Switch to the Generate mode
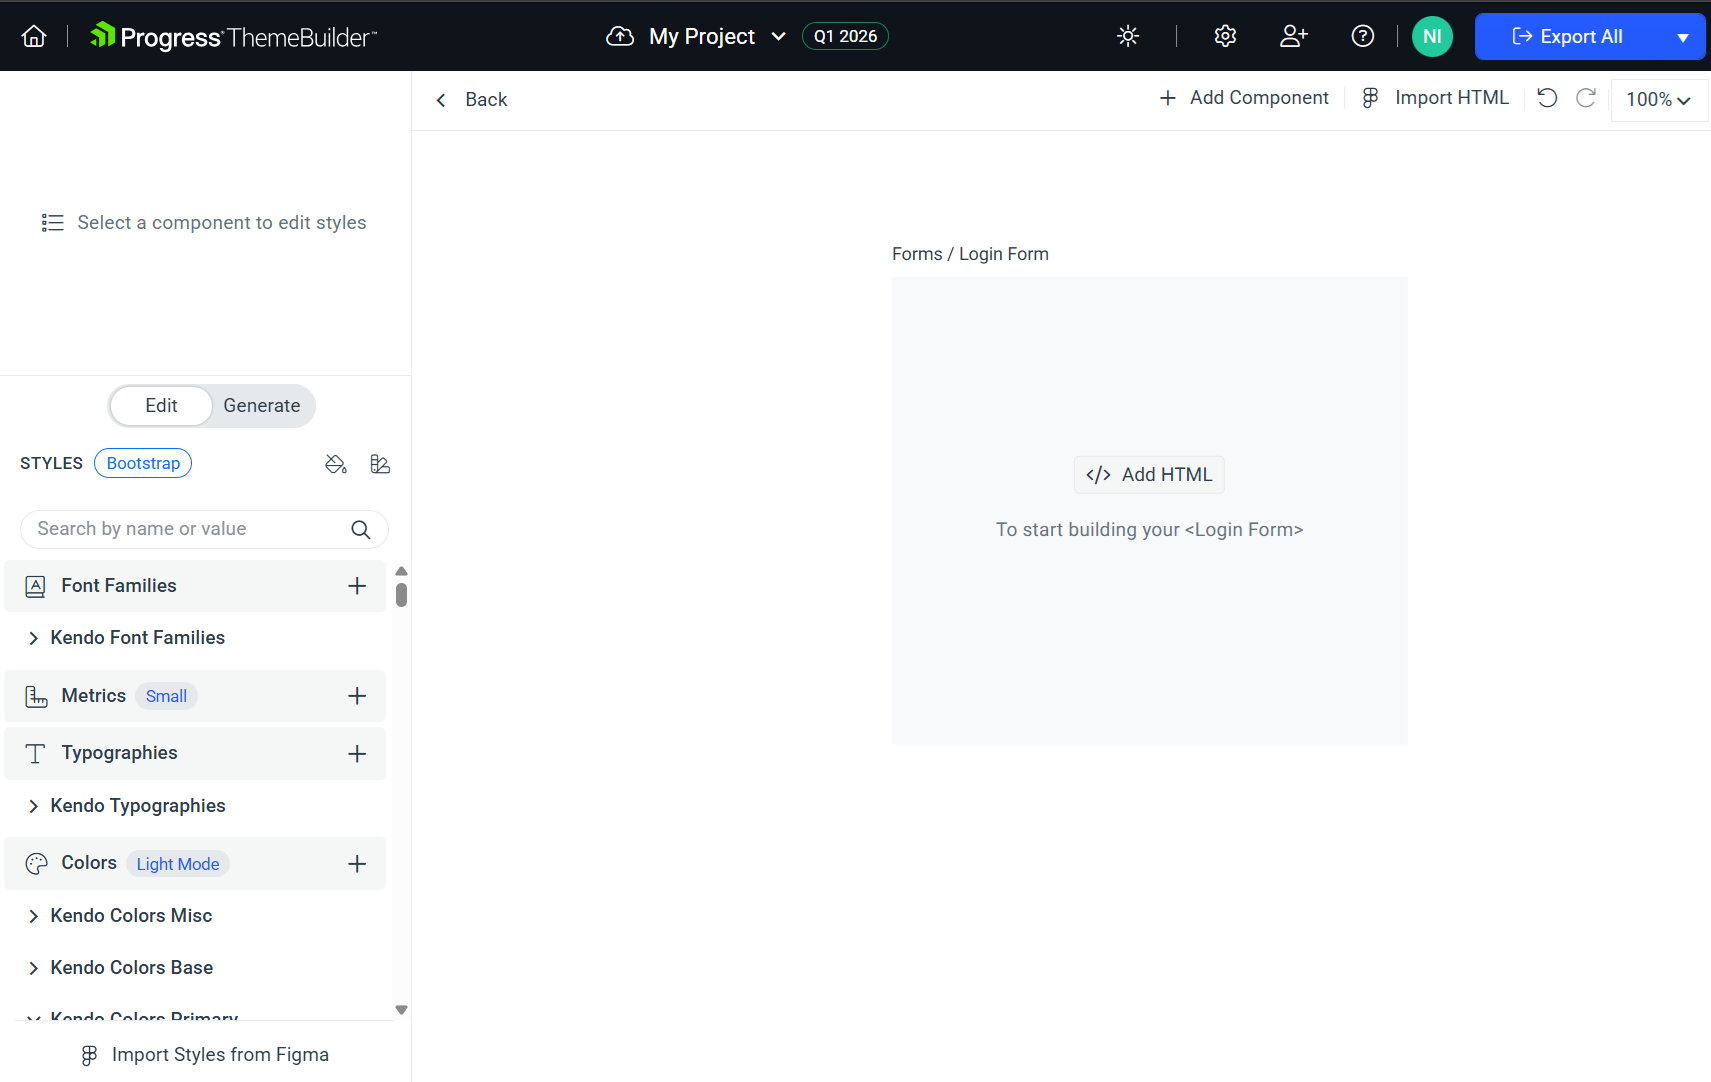This screenshot has height=1082, width=1711. click(261, 405)
